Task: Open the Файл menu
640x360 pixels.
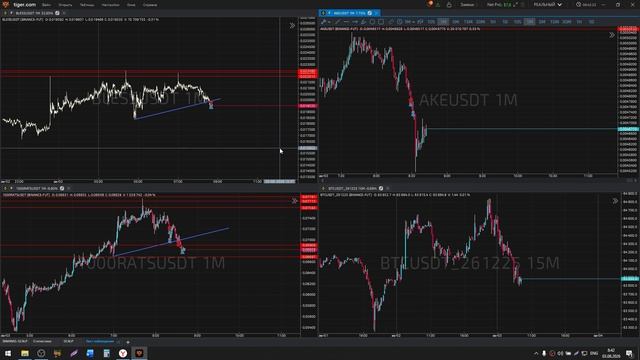Action: click(46, 5)
